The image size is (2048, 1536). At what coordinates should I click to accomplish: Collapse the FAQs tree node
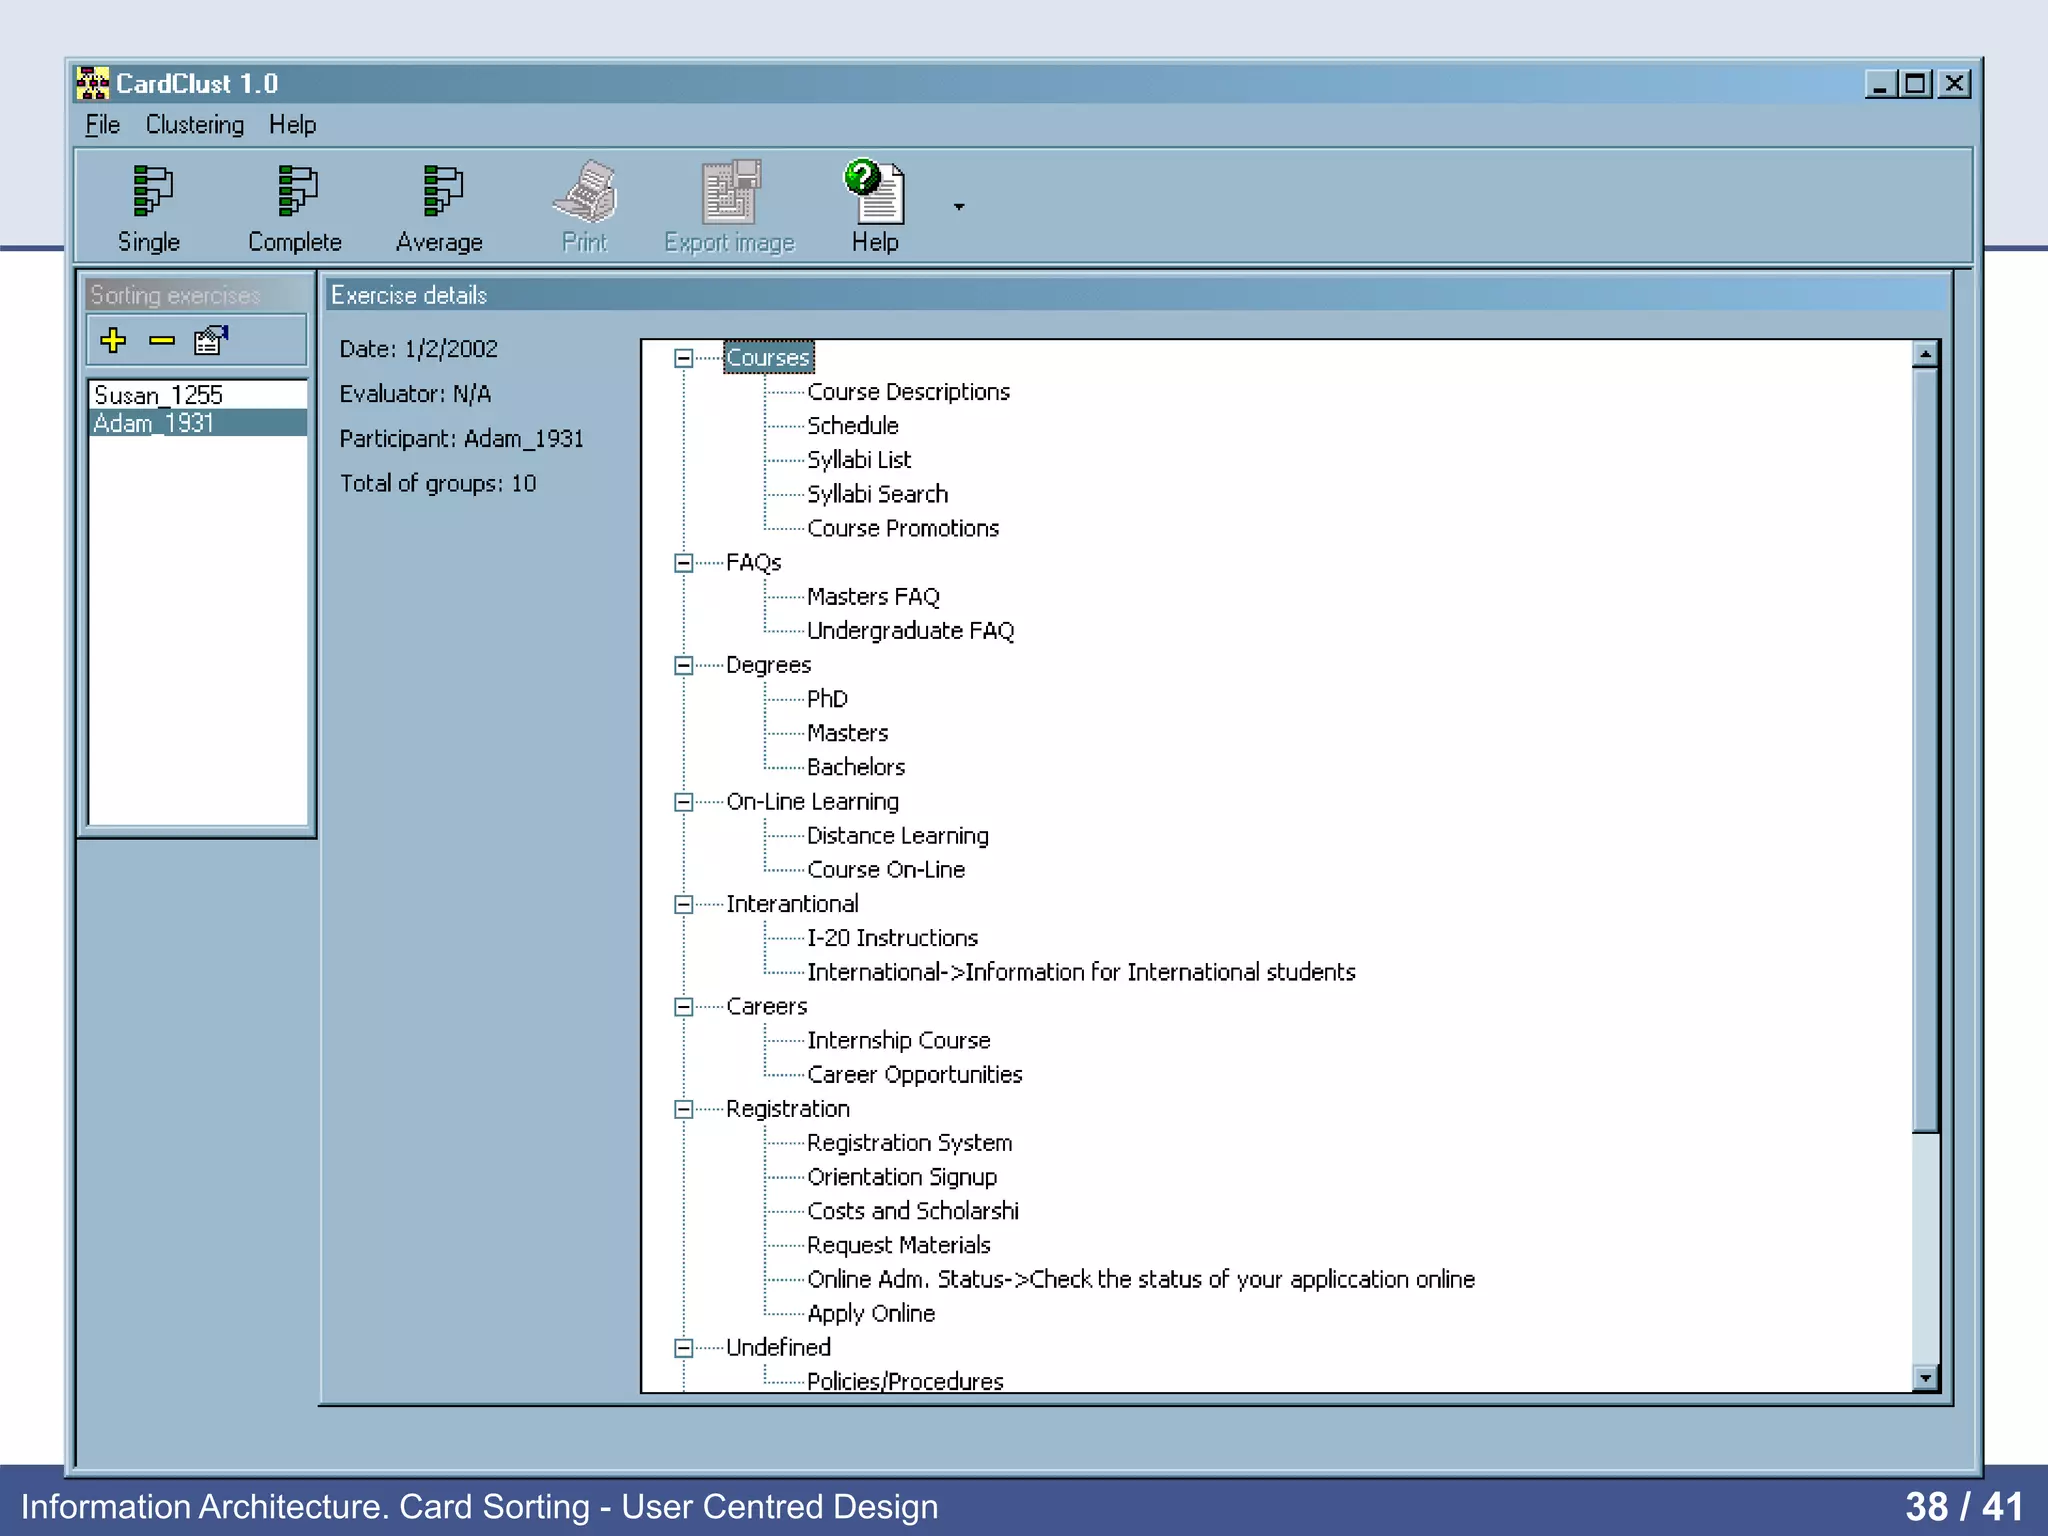(x=684, y=563)
